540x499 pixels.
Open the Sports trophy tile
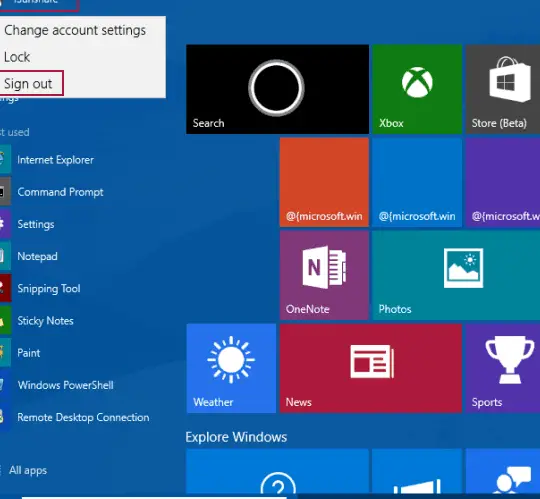503,368
